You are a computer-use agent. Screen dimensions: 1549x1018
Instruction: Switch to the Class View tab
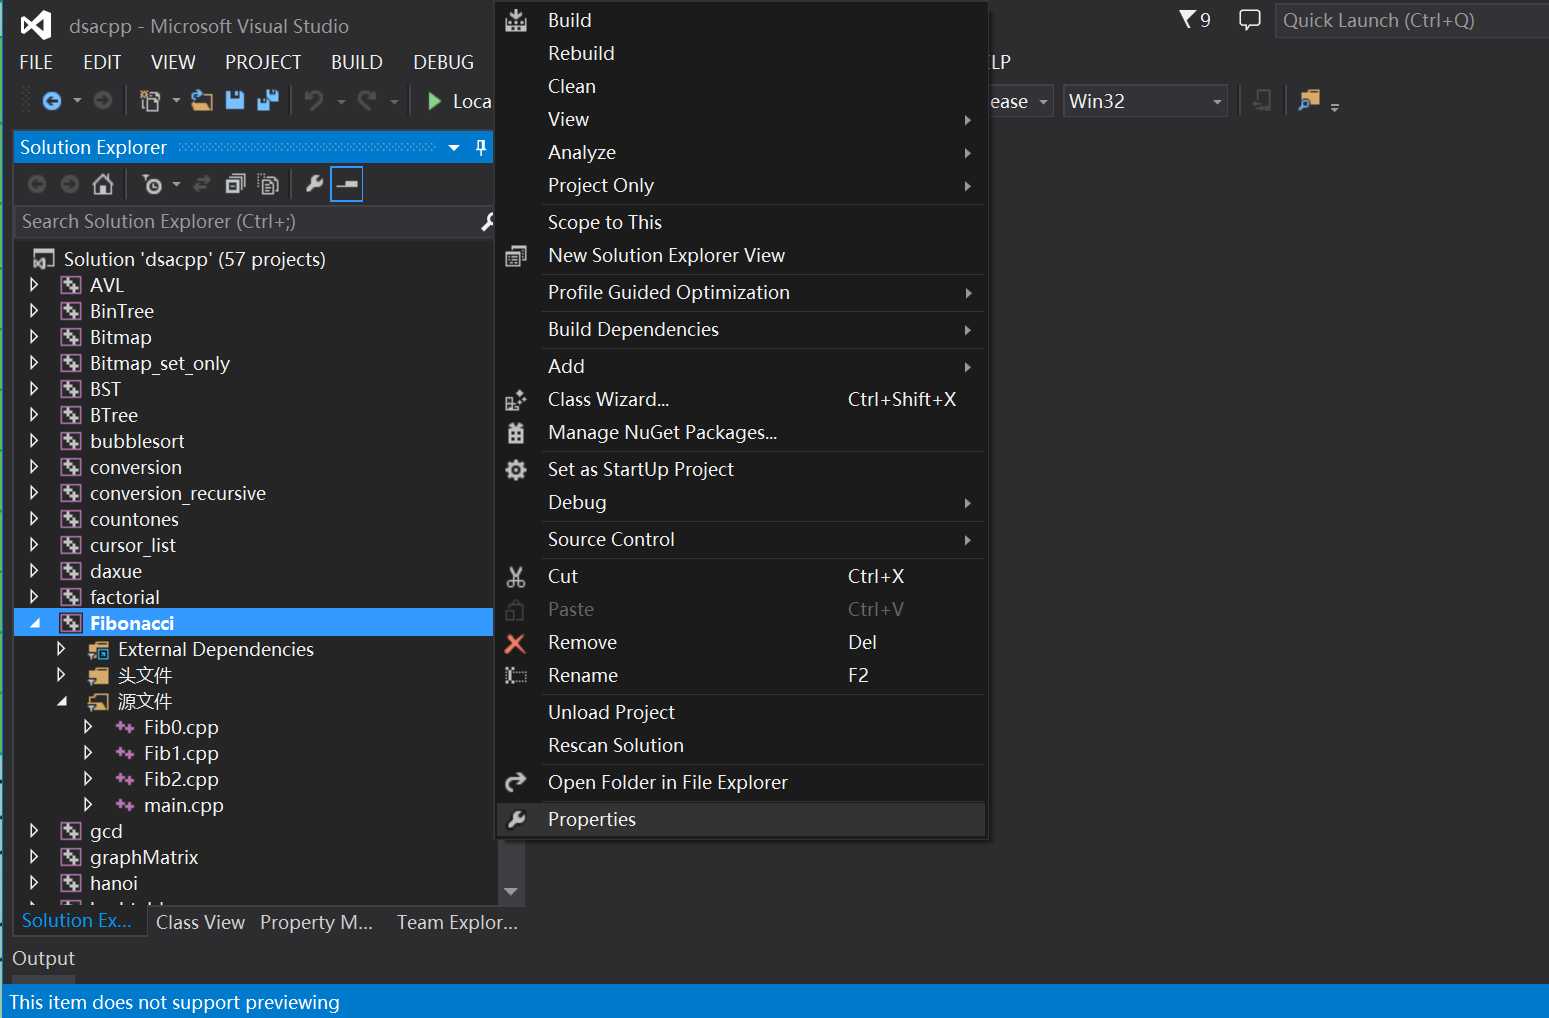click(200, 922)
